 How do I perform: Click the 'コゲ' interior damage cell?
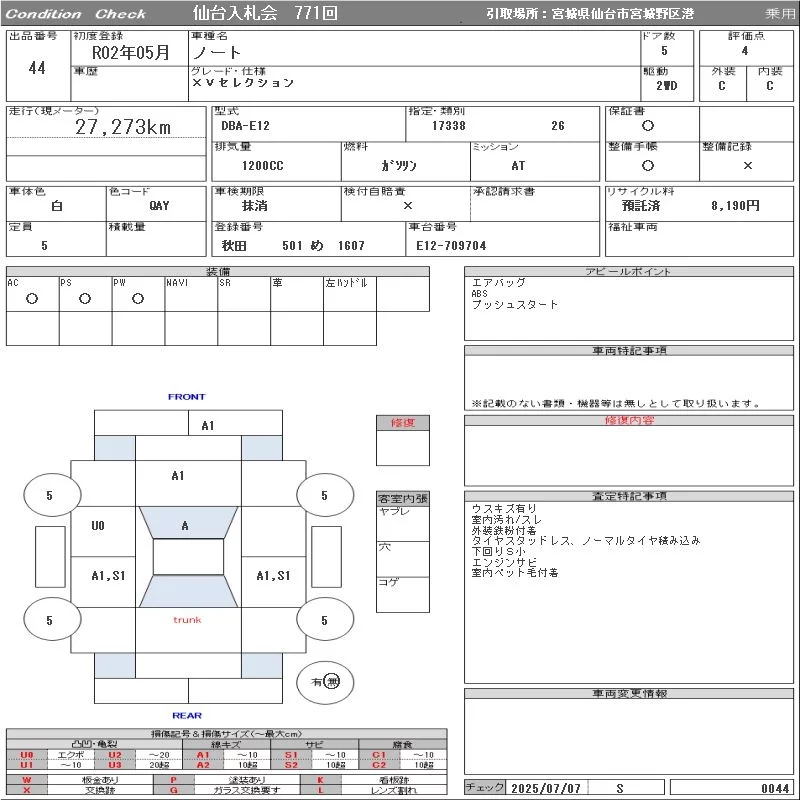(x=403, y=595)
